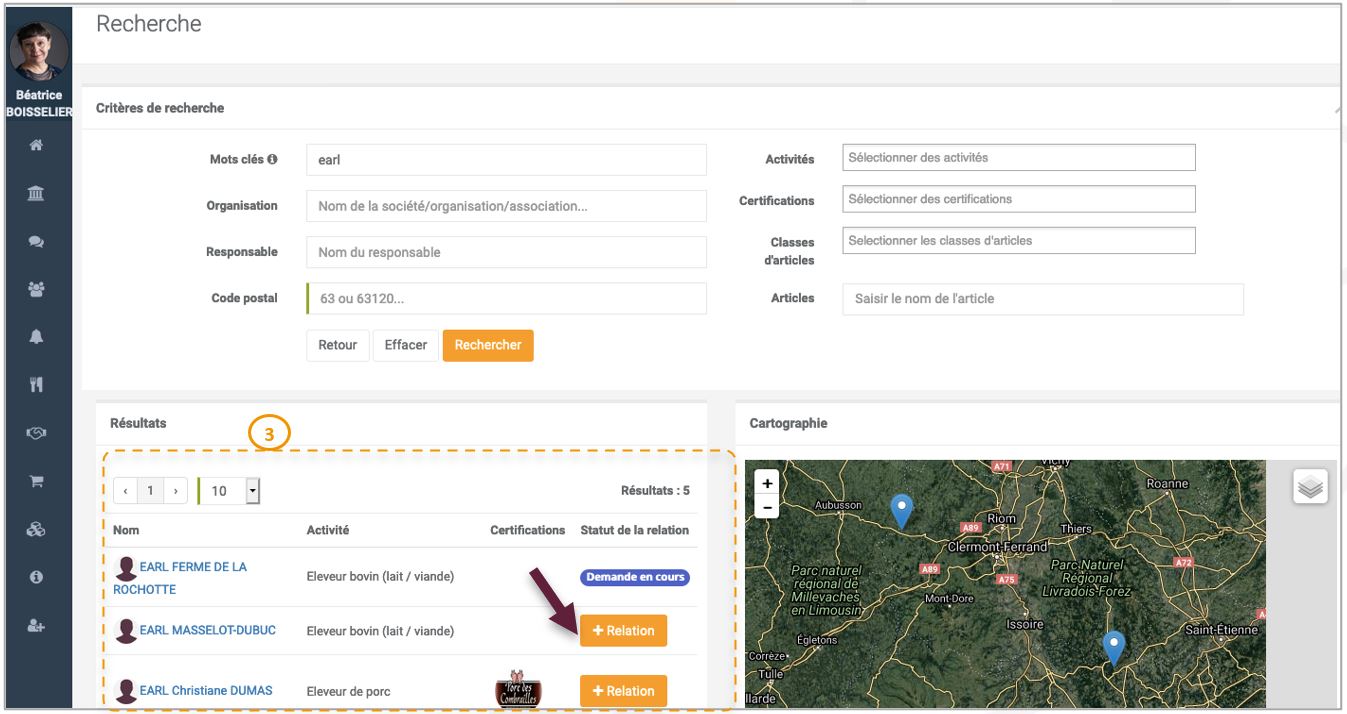Click the Retour button
The height and width of the screenshot is (714, 1347).
click(x=338, y=345)
